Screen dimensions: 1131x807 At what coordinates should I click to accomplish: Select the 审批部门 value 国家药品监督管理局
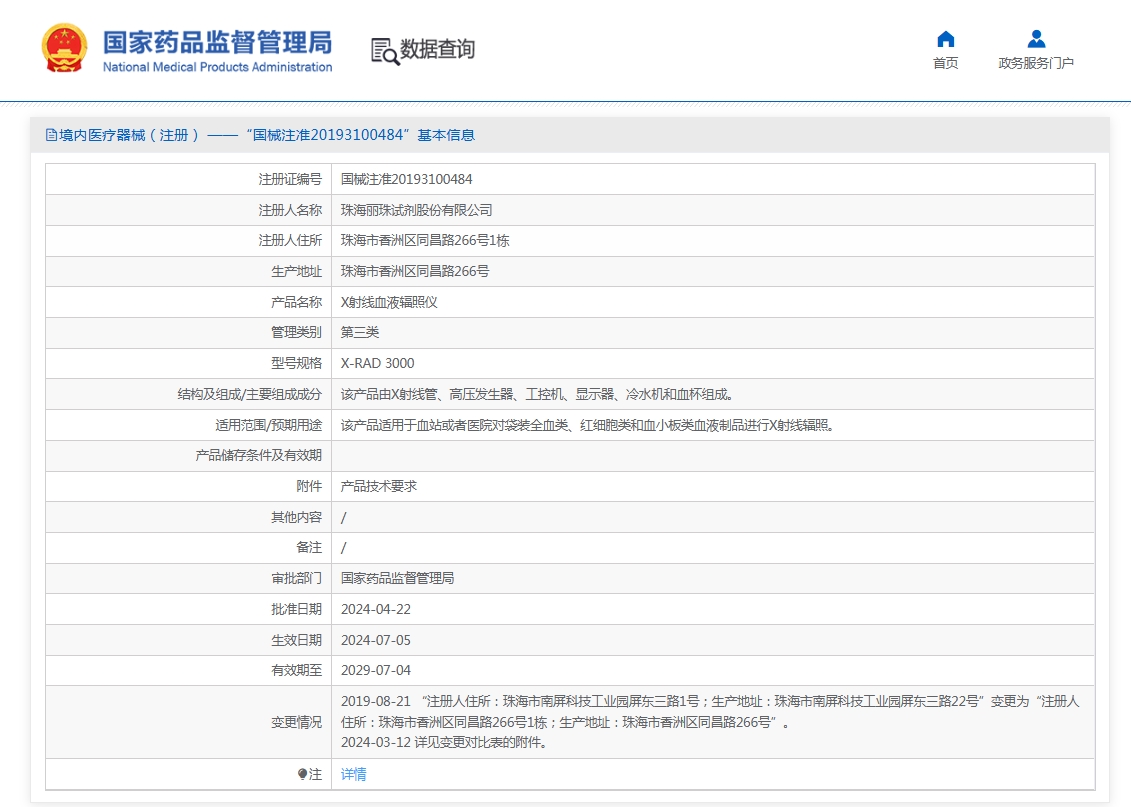pos(397,578)
